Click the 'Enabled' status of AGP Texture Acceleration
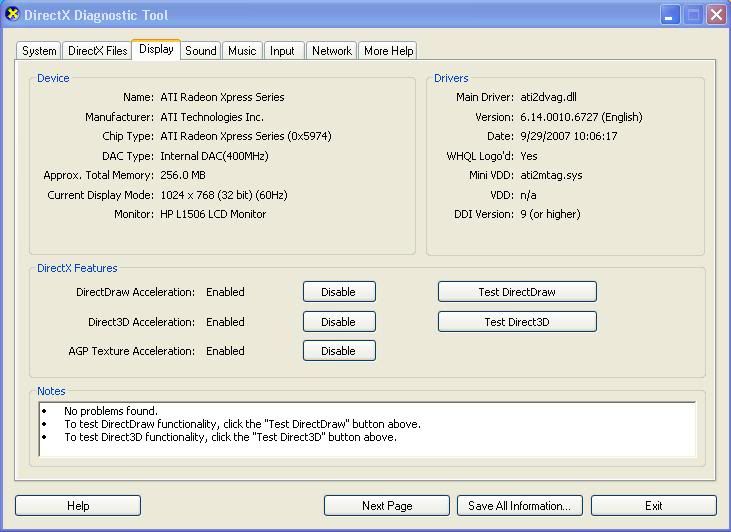Viewport: 731px width, 532px height. (x=225, y=351)
